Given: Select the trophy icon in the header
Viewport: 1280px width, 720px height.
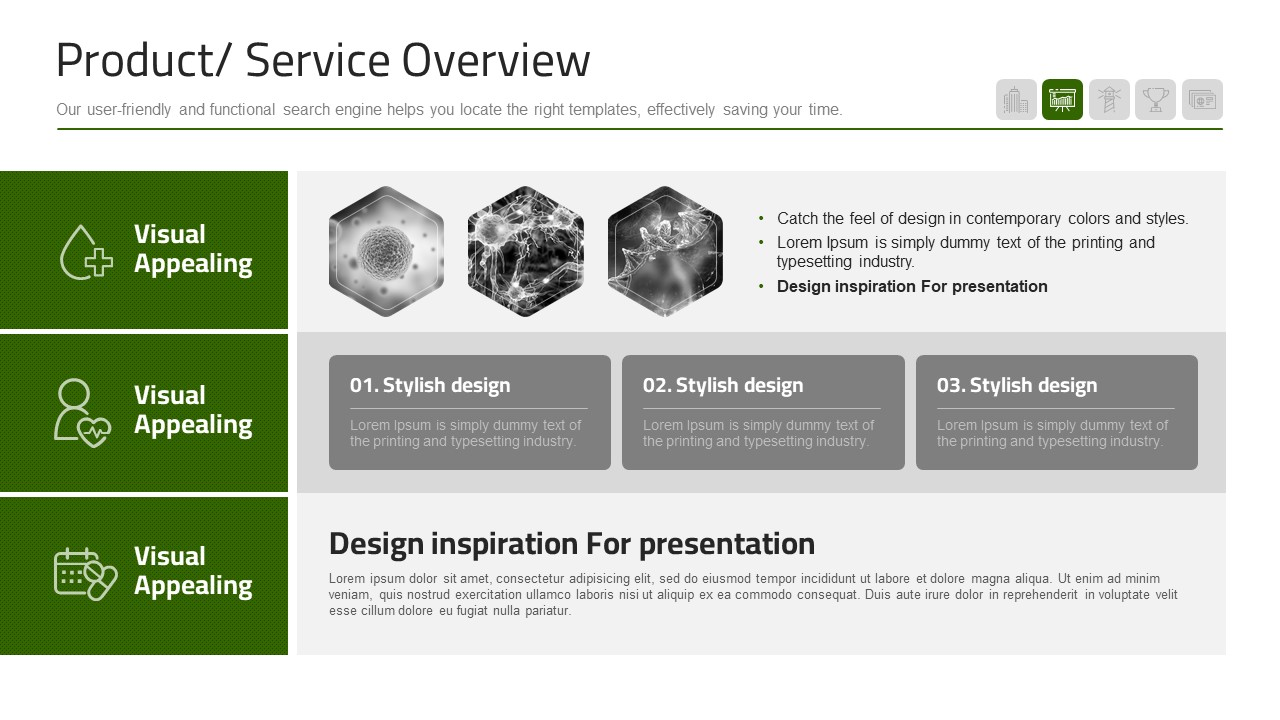Looking at the screenshot, I should point(1155,100).
